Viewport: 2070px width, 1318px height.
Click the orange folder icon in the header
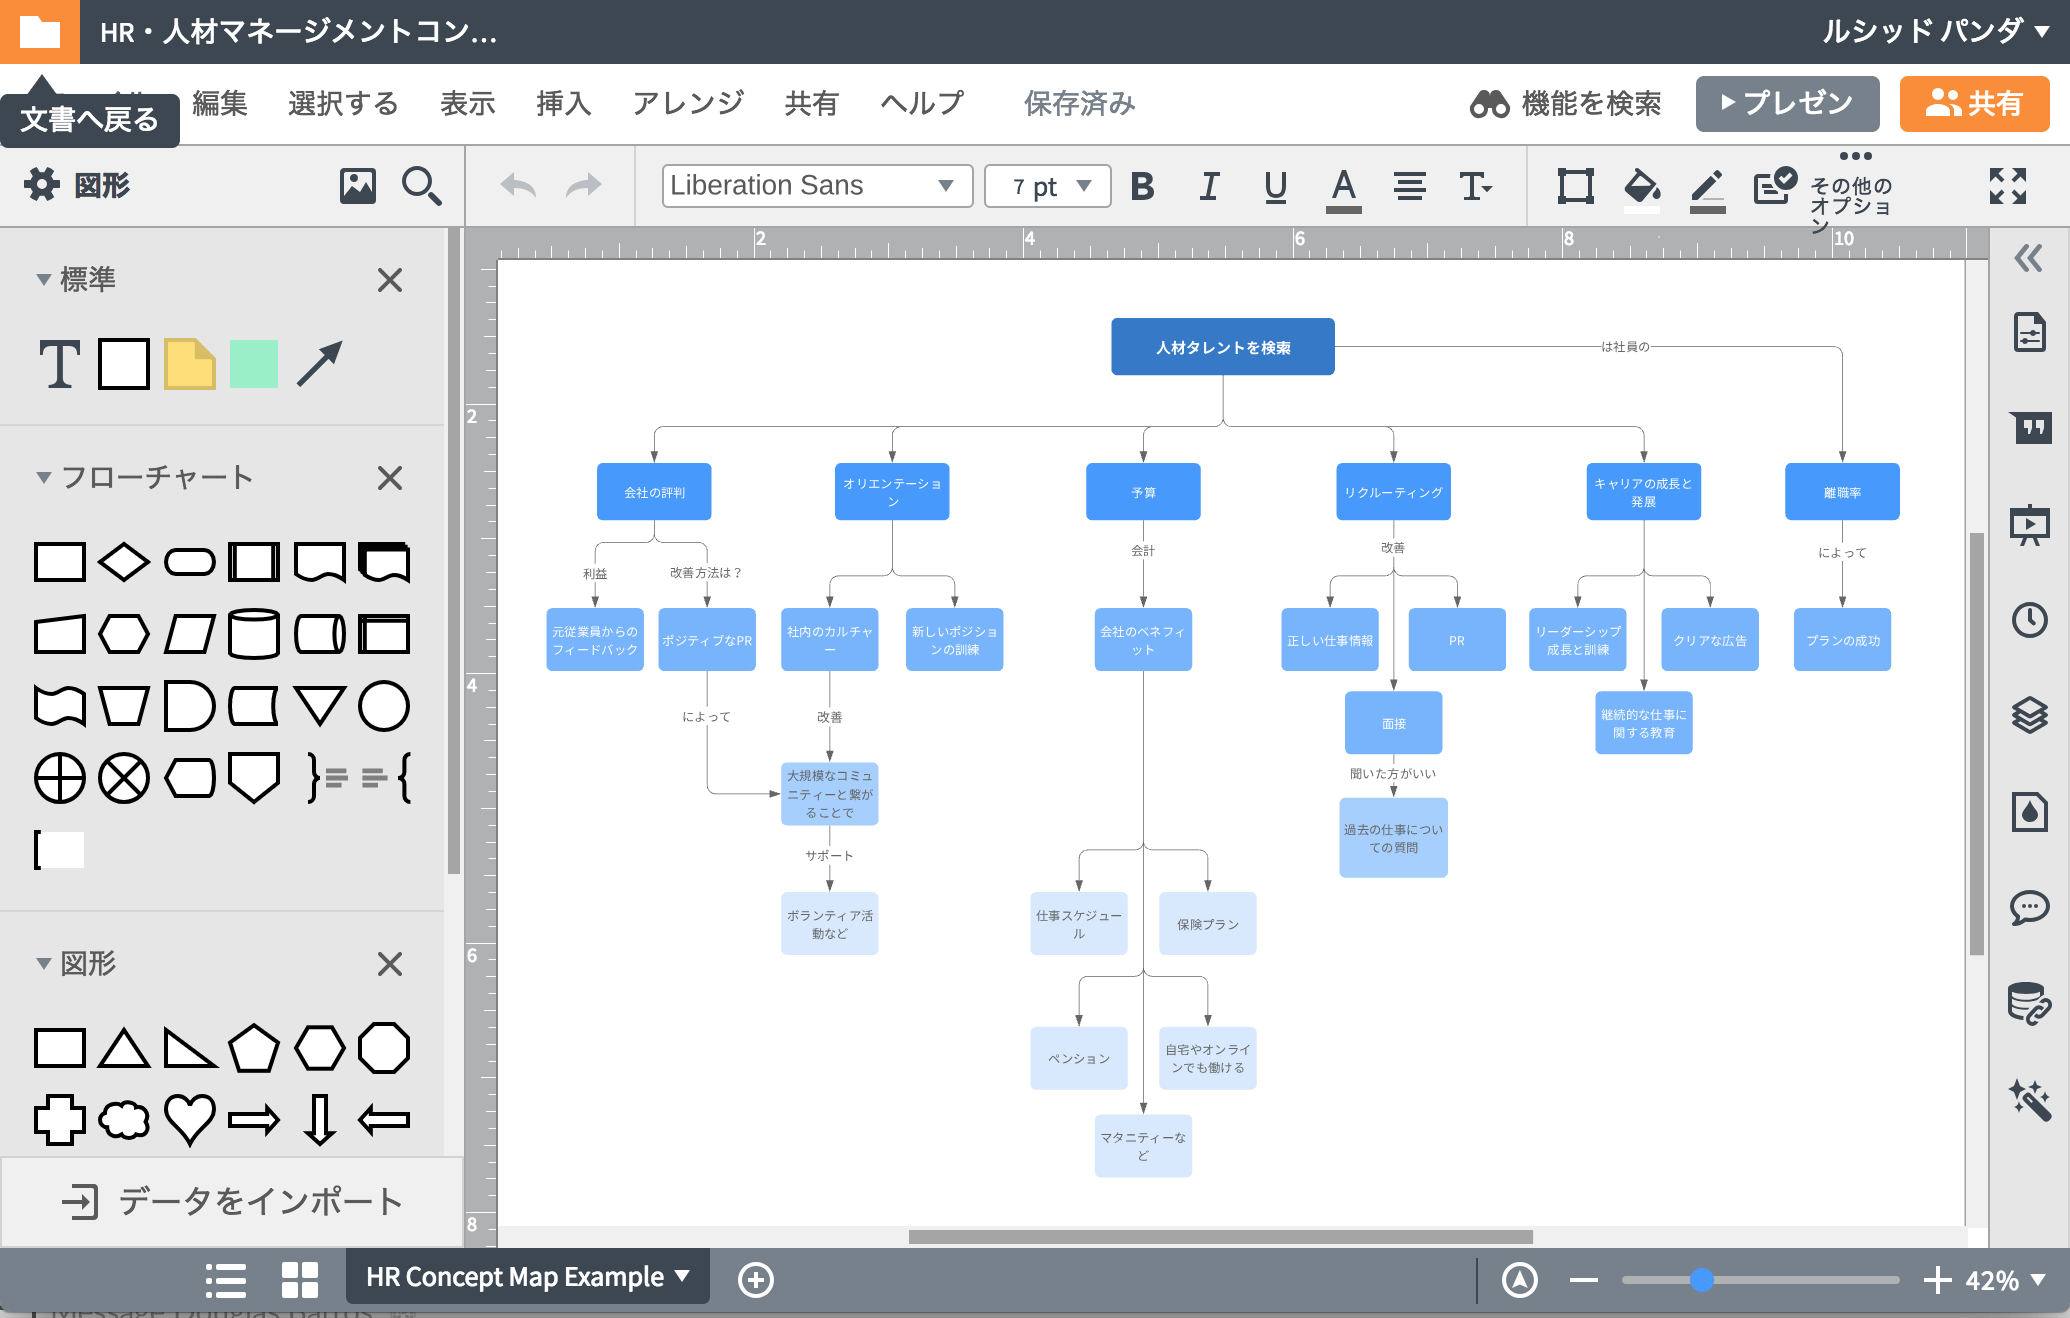(39, 32)
